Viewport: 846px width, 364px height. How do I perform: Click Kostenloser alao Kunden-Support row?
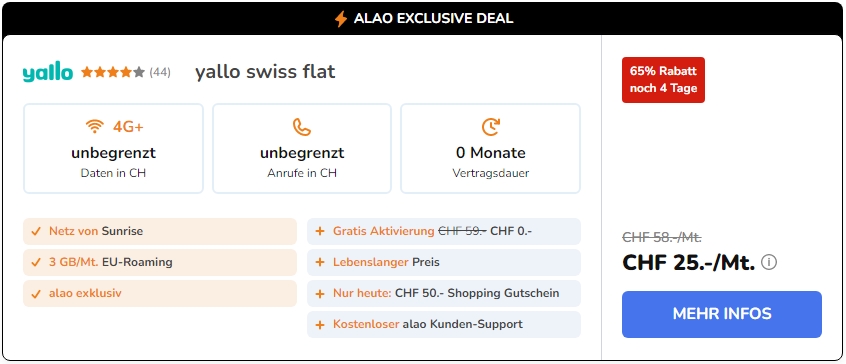tap(444, 325)
